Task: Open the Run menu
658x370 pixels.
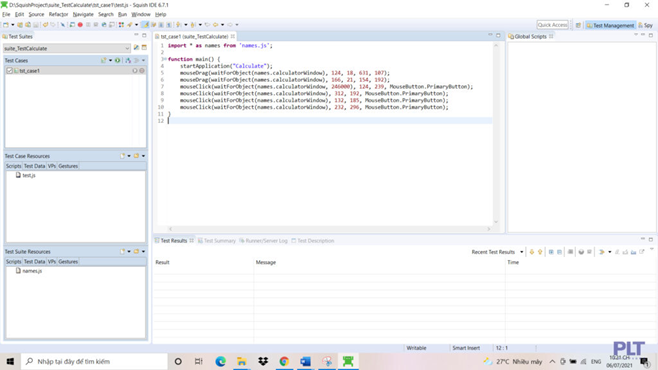Action: [x=122, y=14]
